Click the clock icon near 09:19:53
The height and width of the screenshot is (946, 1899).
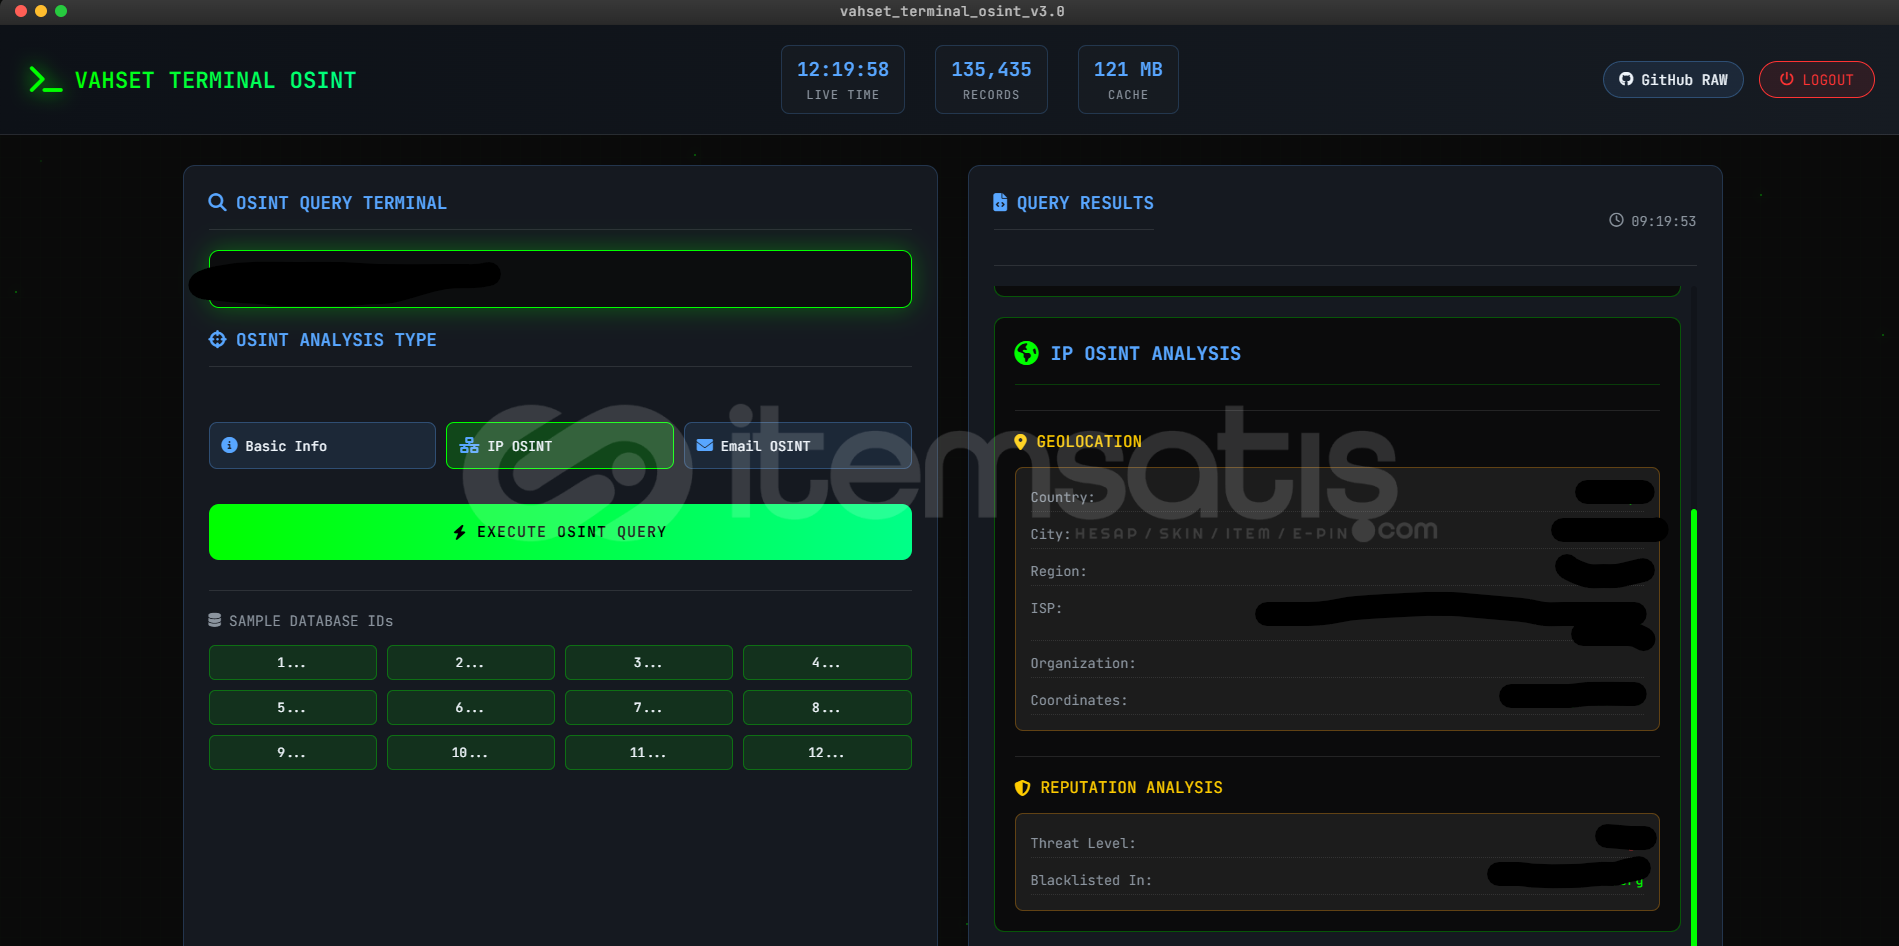tap(1616, 220)
